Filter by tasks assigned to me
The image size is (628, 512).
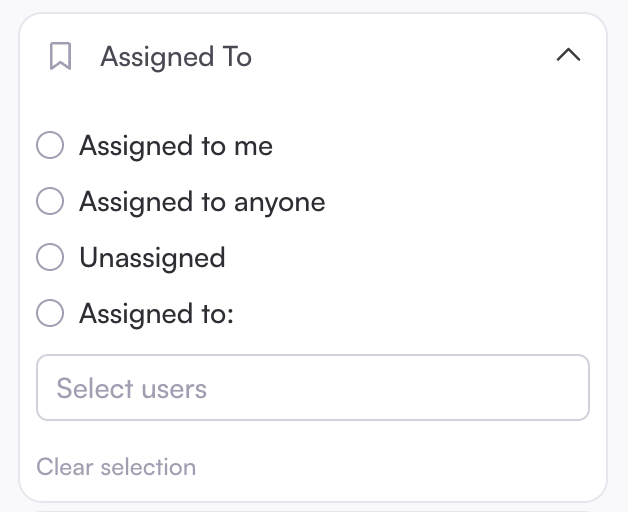pyautogui.click(x=50, y=146)
